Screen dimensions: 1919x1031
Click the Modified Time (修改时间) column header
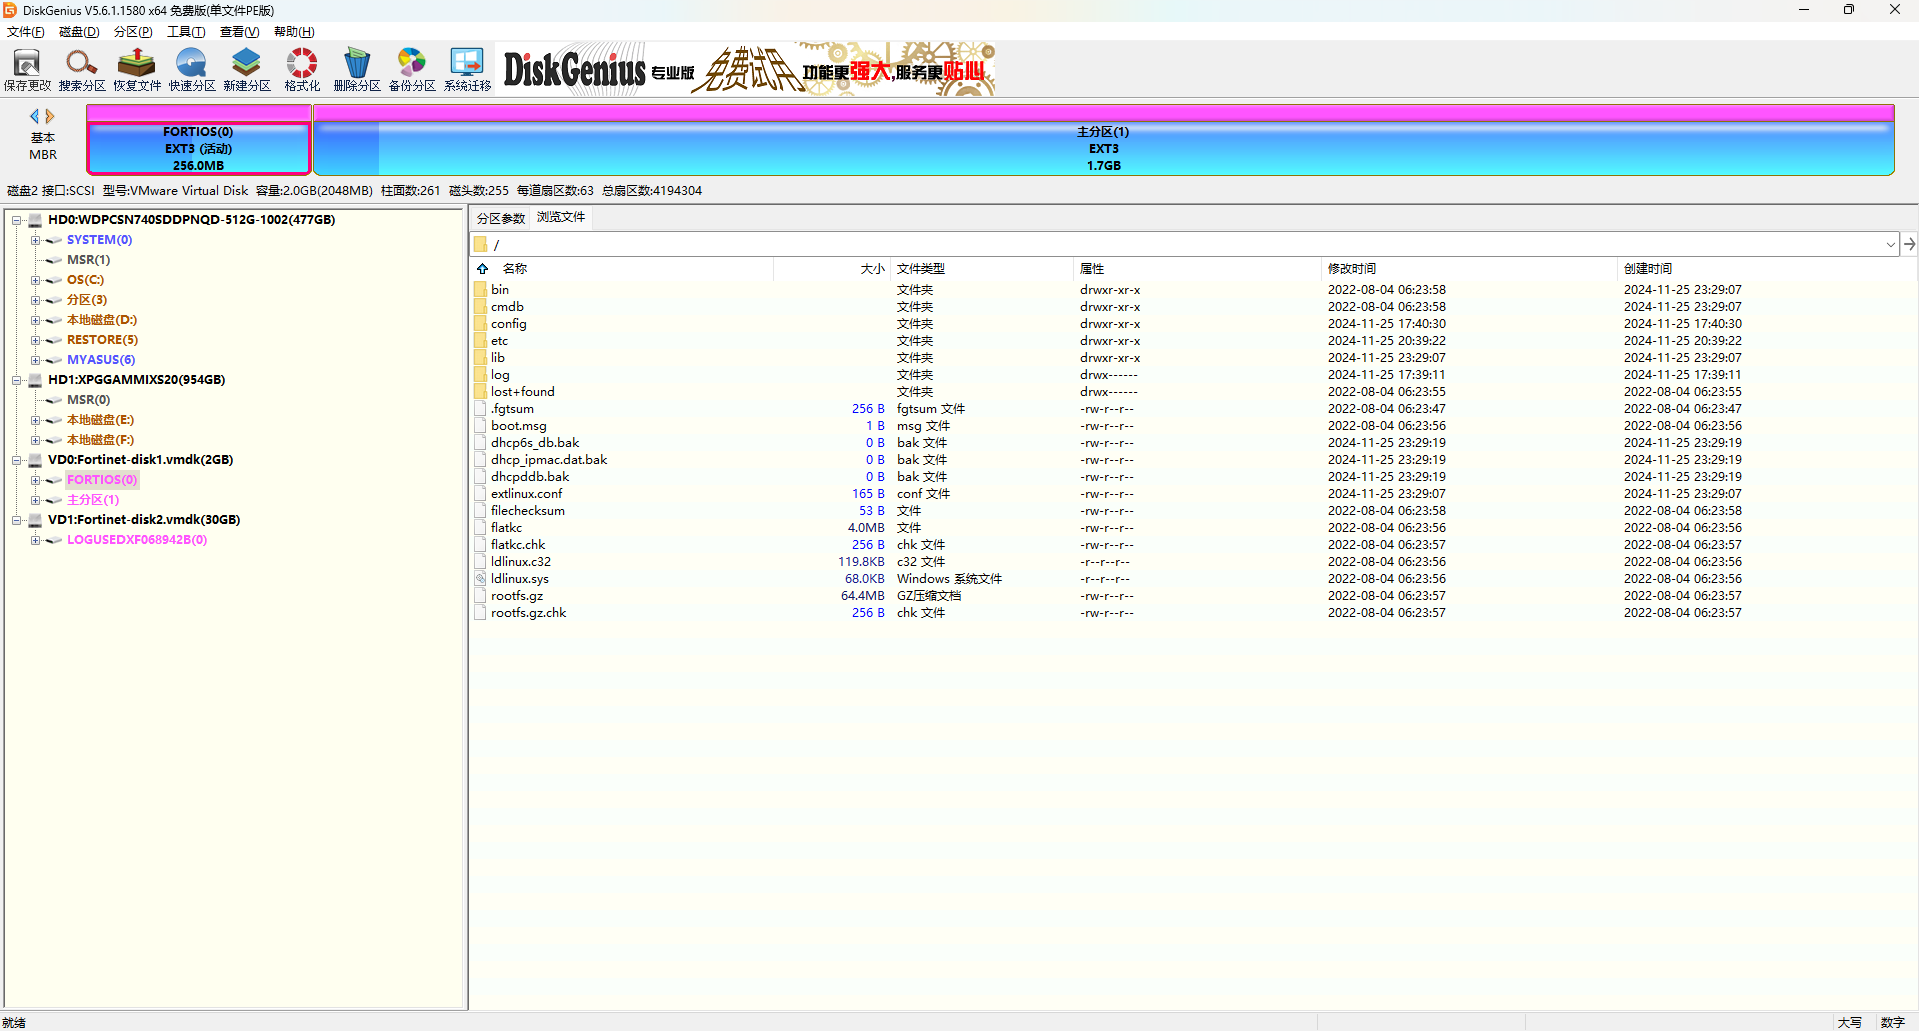pos(1352,269)
